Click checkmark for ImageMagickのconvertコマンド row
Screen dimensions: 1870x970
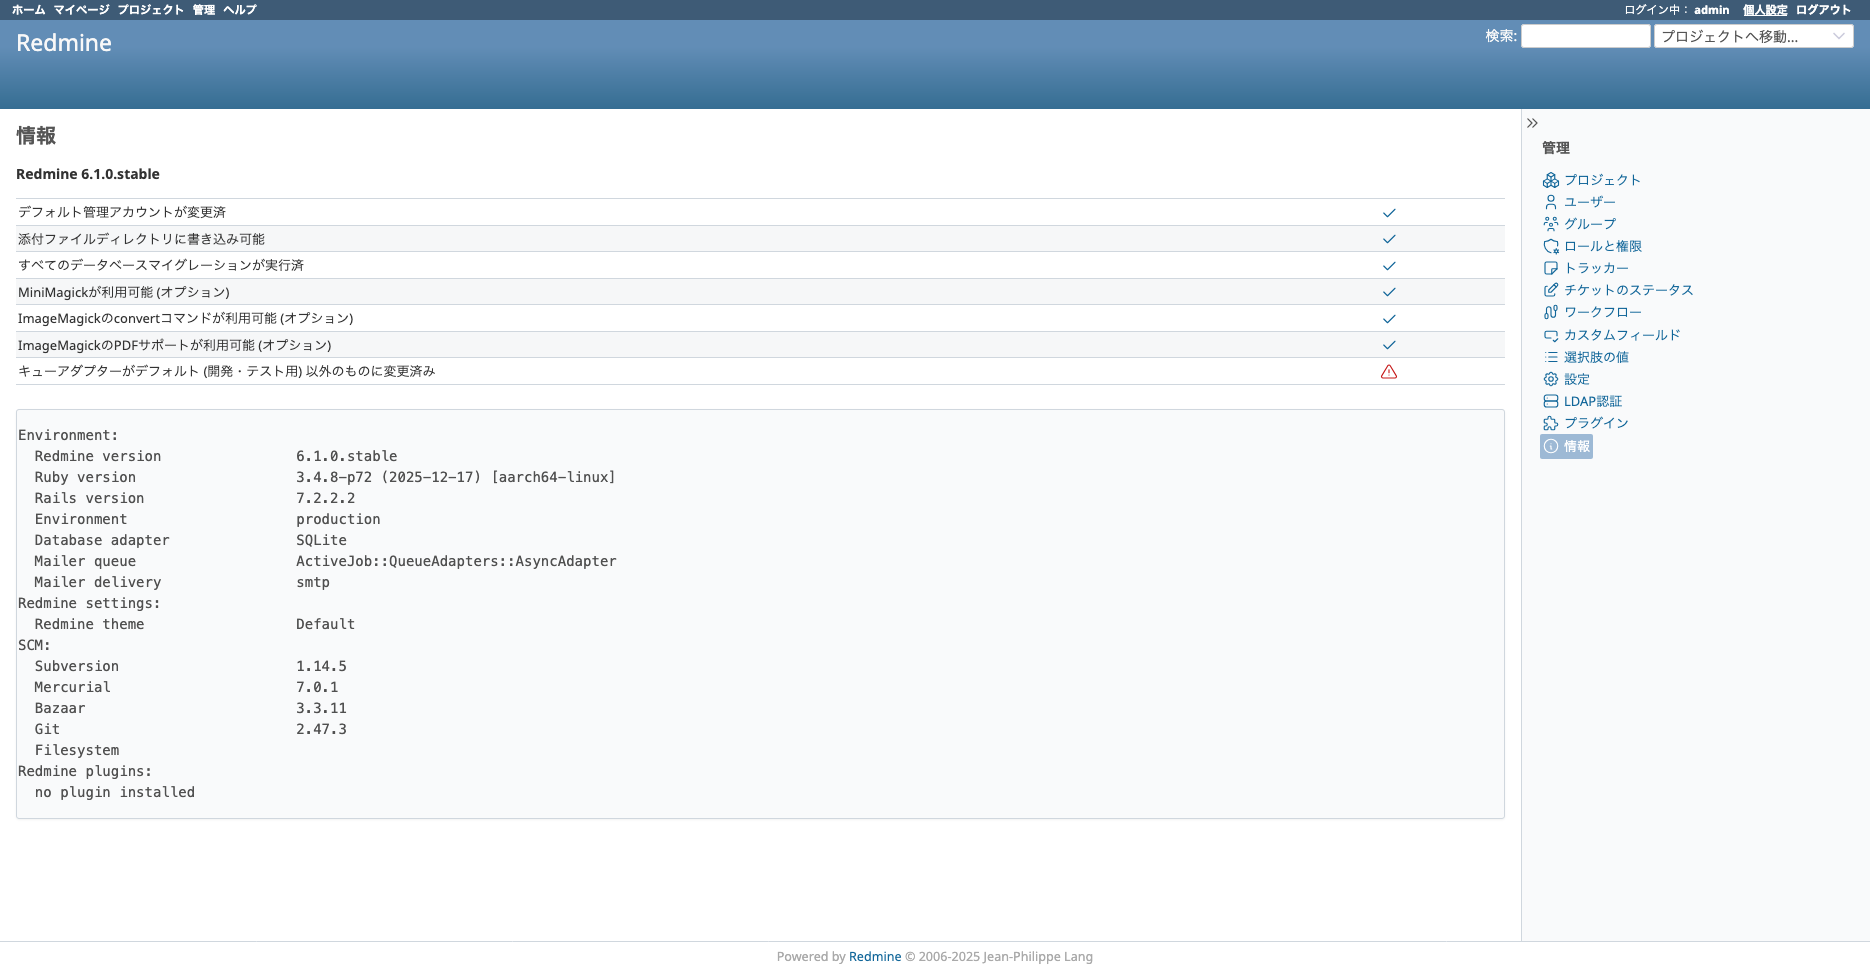[x=1389, y=319]
